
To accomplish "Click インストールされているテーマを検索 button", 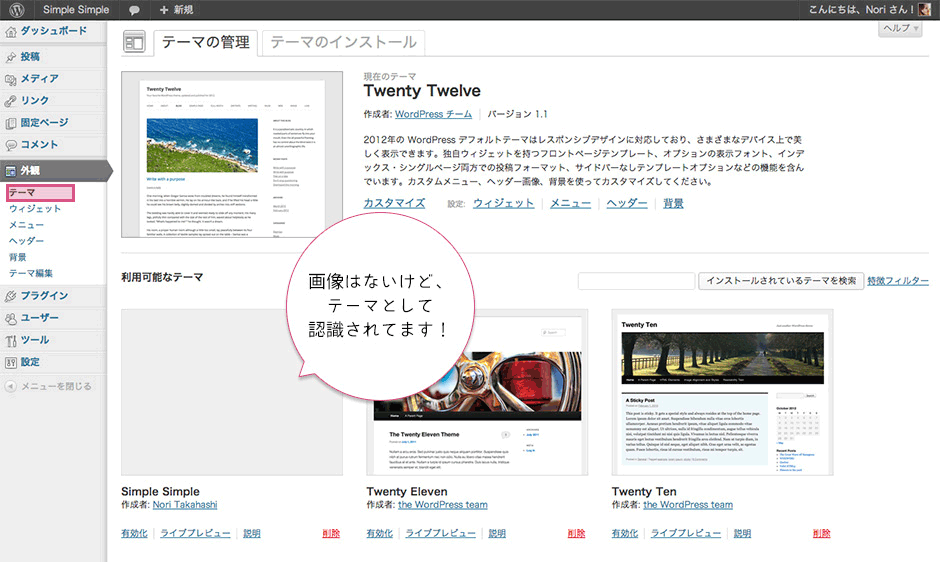I will pyautogui.click(x=780, y=281).
